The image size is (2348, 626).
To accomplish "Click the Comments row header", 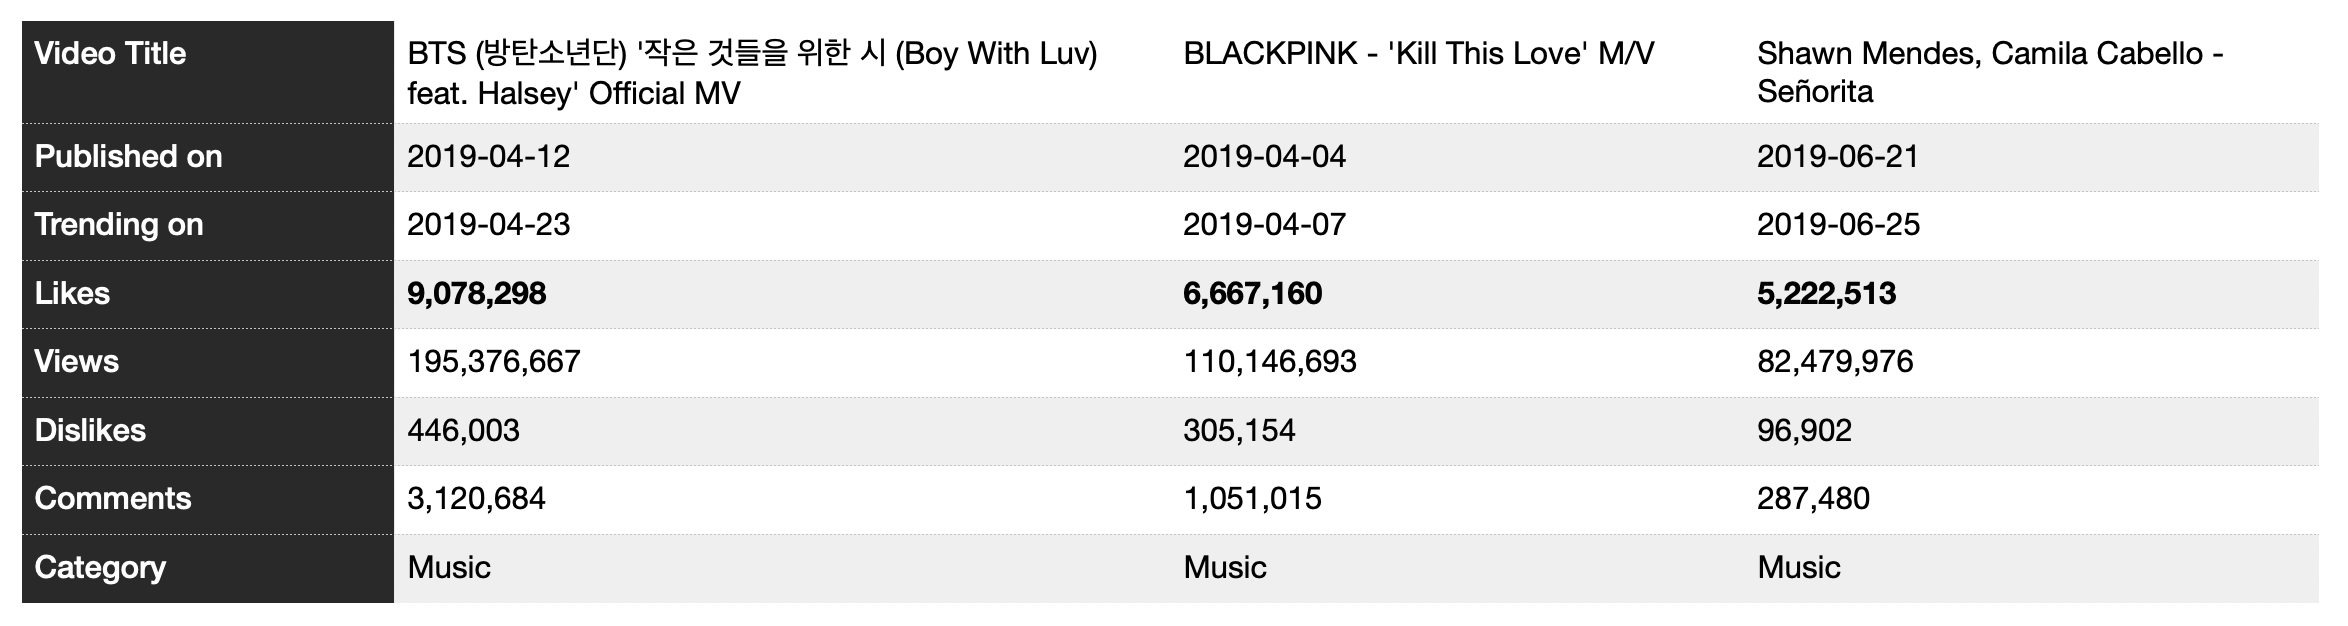I will (x=208, y=499).
